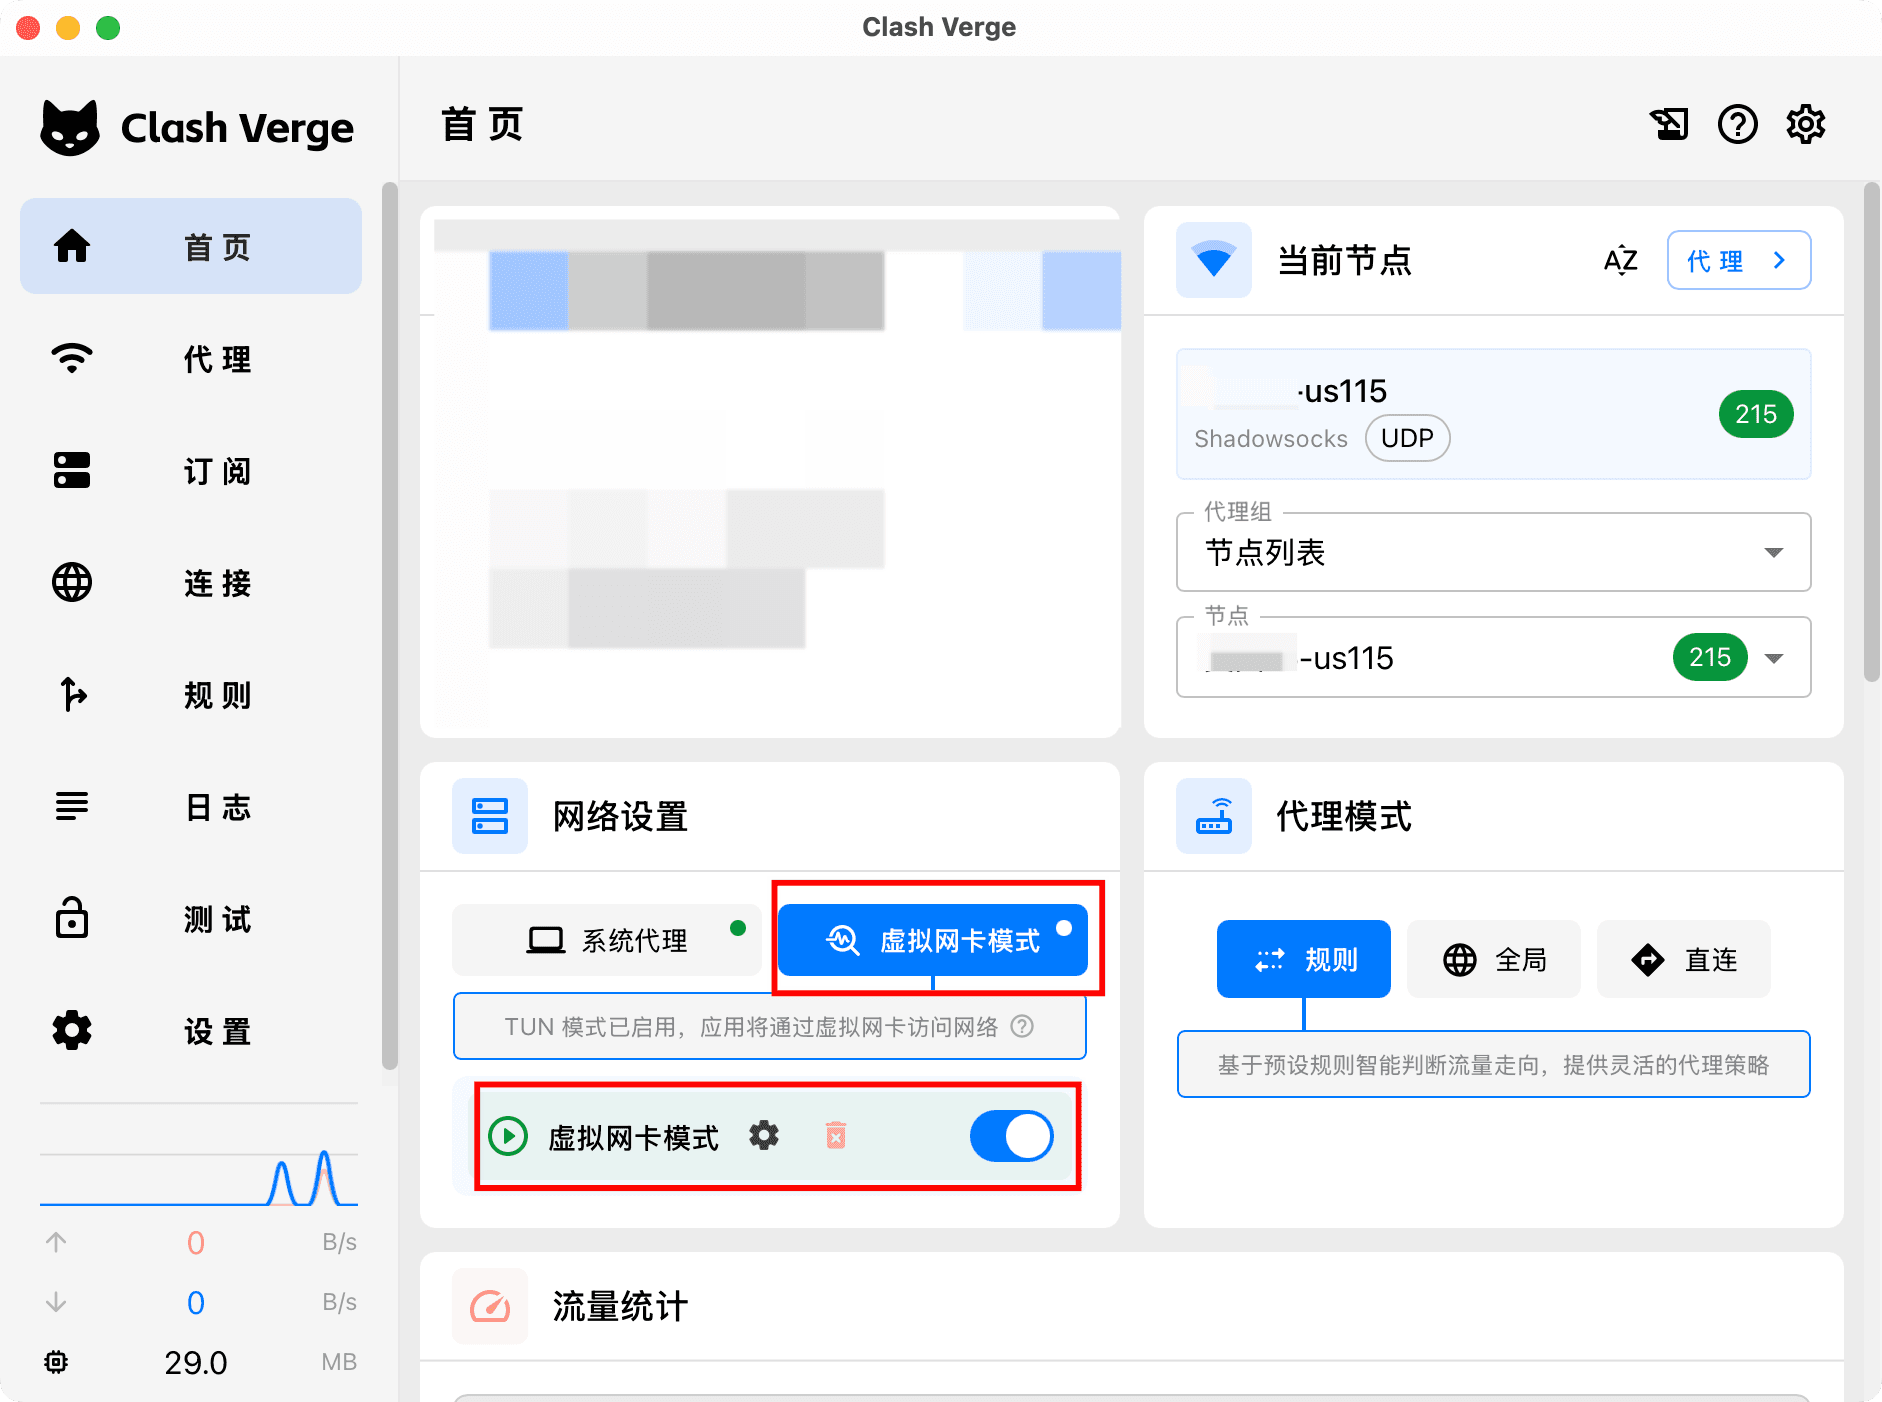
Task: Click the main content vertical scrollbar
Action: pos(1872,433)
